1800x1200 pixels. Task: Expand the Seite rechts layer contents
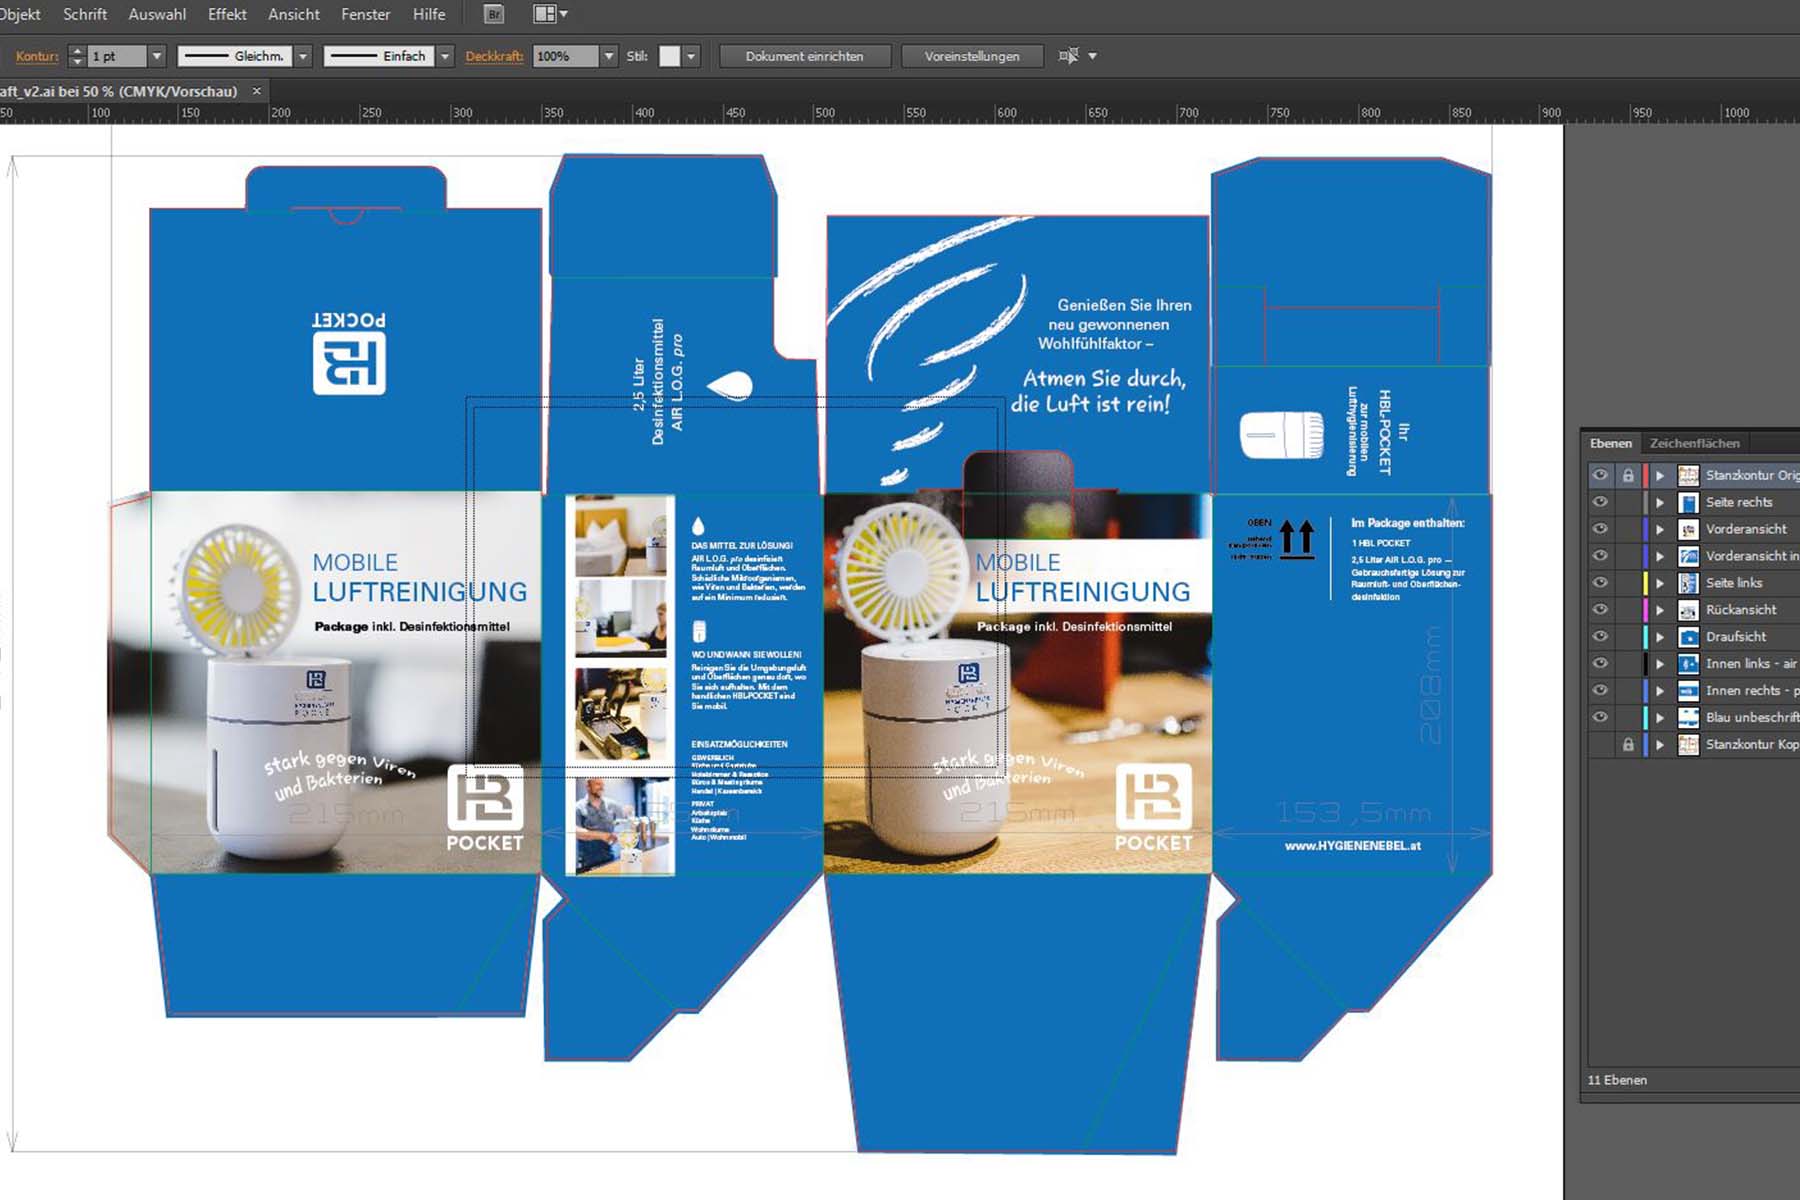[1660, 502]
